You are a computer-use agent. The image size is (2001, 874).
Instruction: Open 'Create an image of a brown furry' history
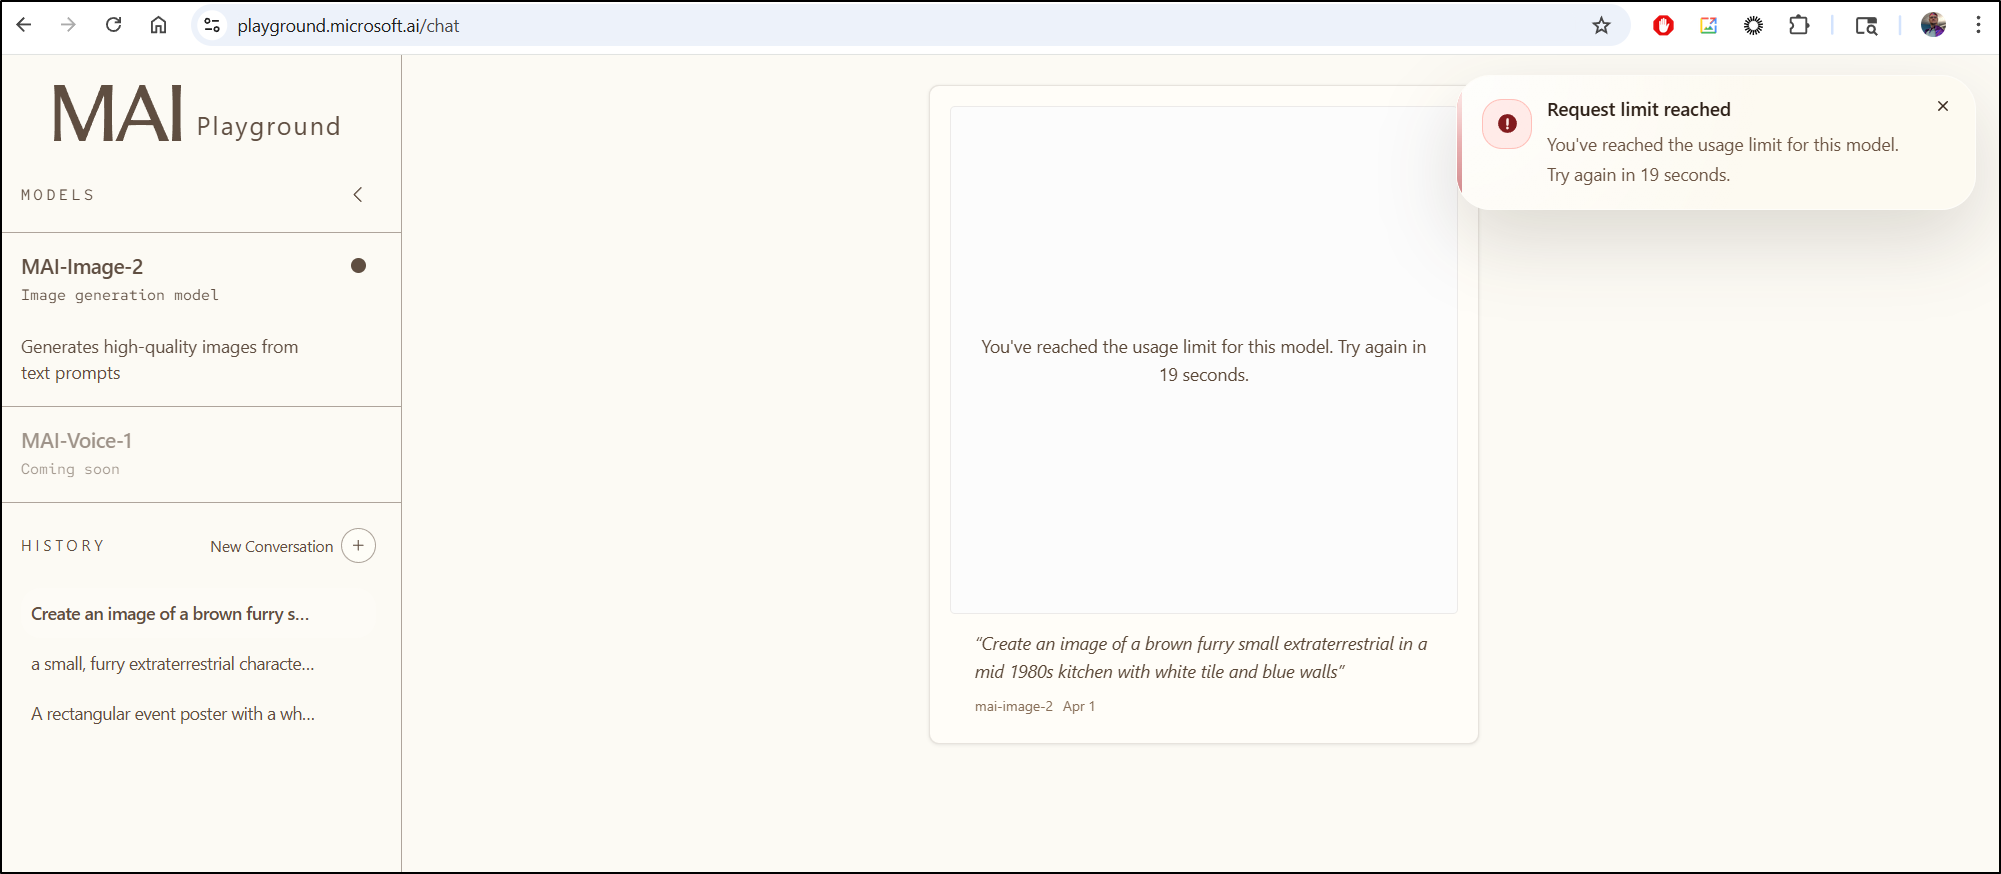(x=170, y=614)
